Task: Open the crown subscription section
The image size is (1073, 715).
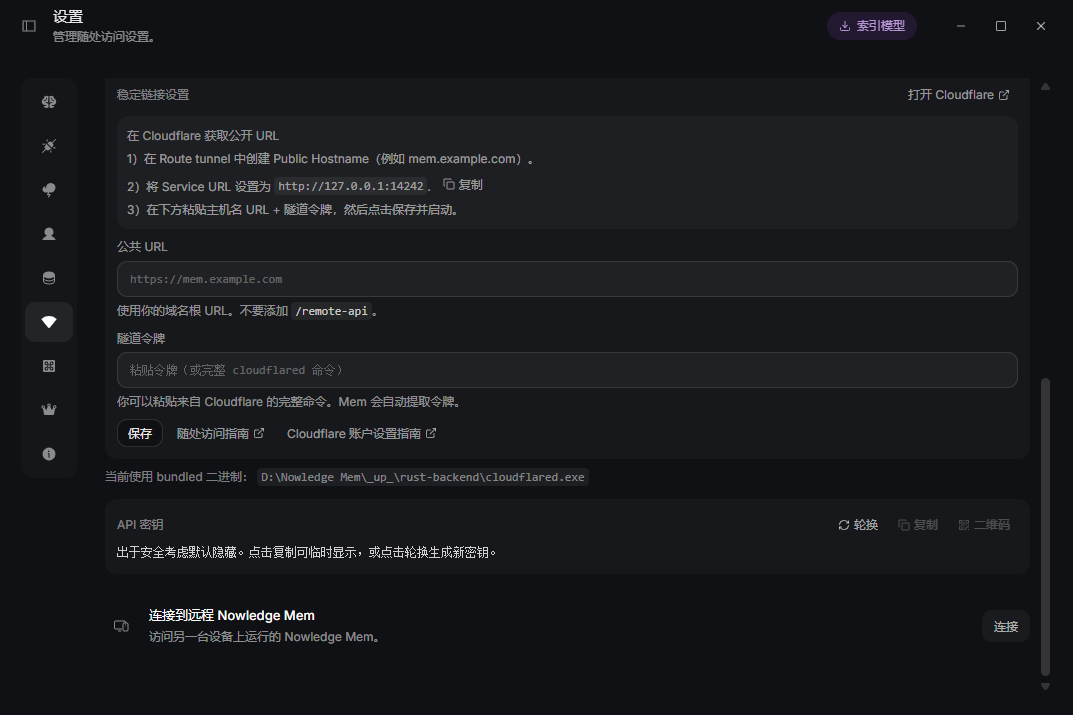Action: [49, 410]
